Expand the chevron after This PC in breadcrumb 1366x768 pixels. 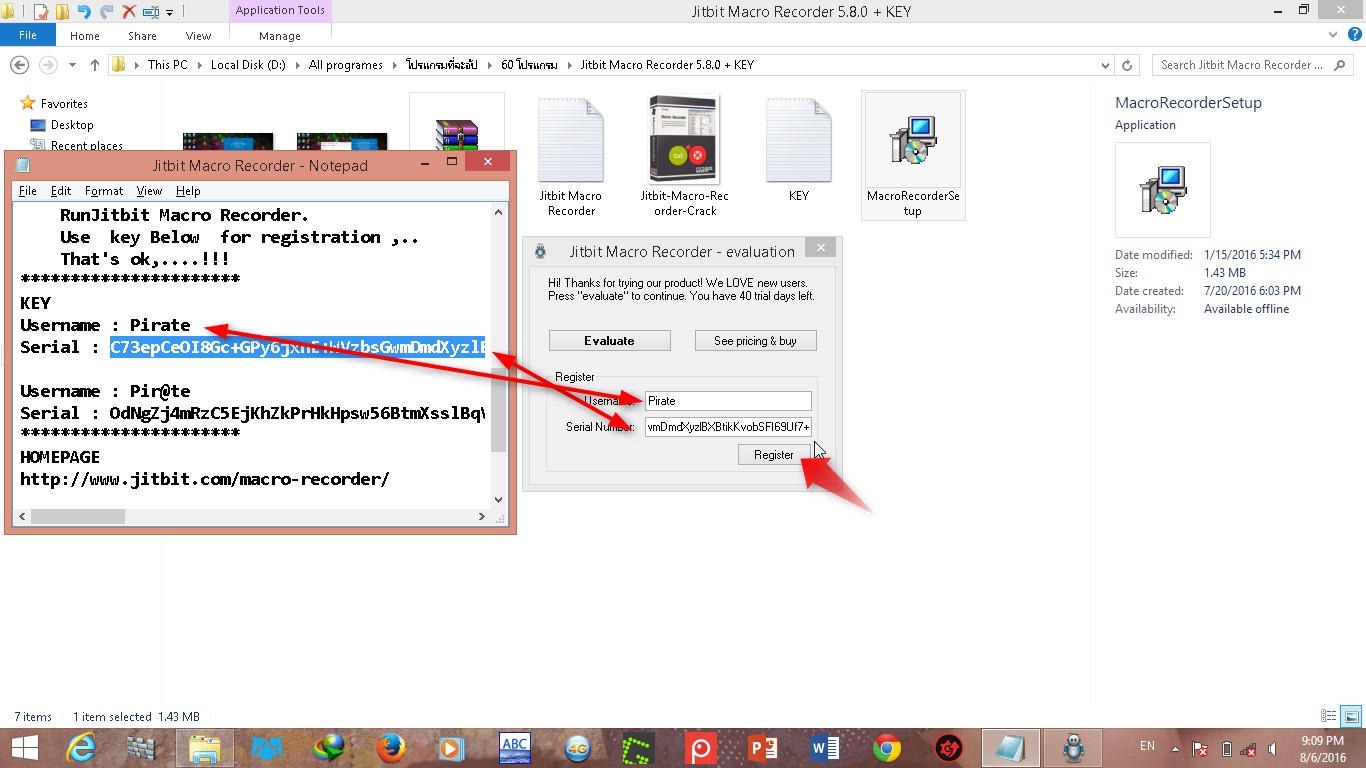(198, 65)
